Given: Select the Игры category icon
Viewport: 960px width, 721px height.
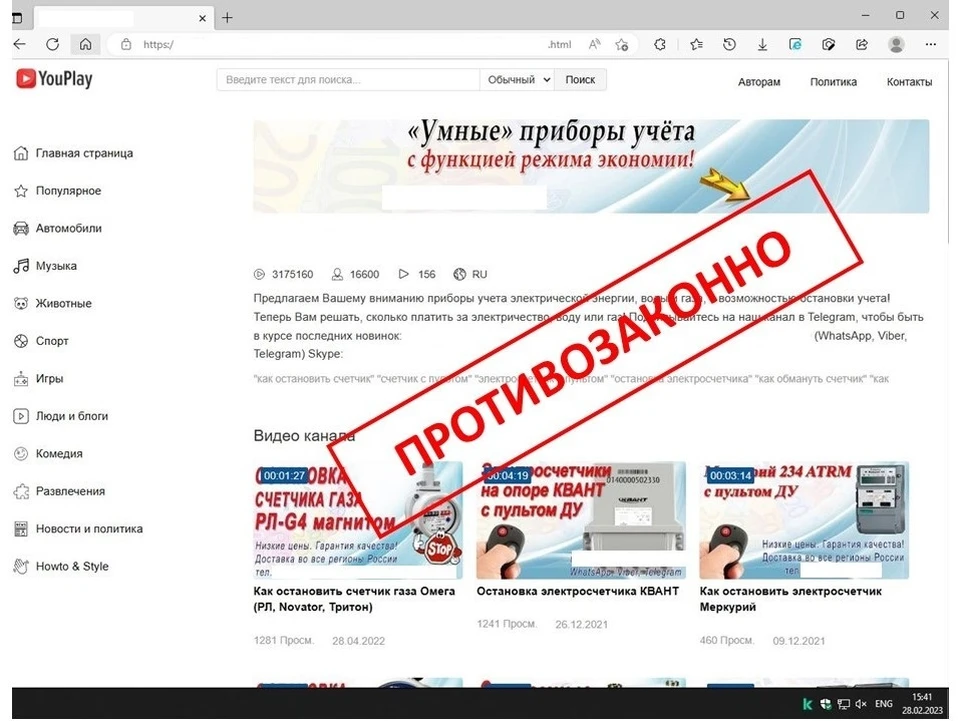Looking at the screenshot, I should [20, 379].
